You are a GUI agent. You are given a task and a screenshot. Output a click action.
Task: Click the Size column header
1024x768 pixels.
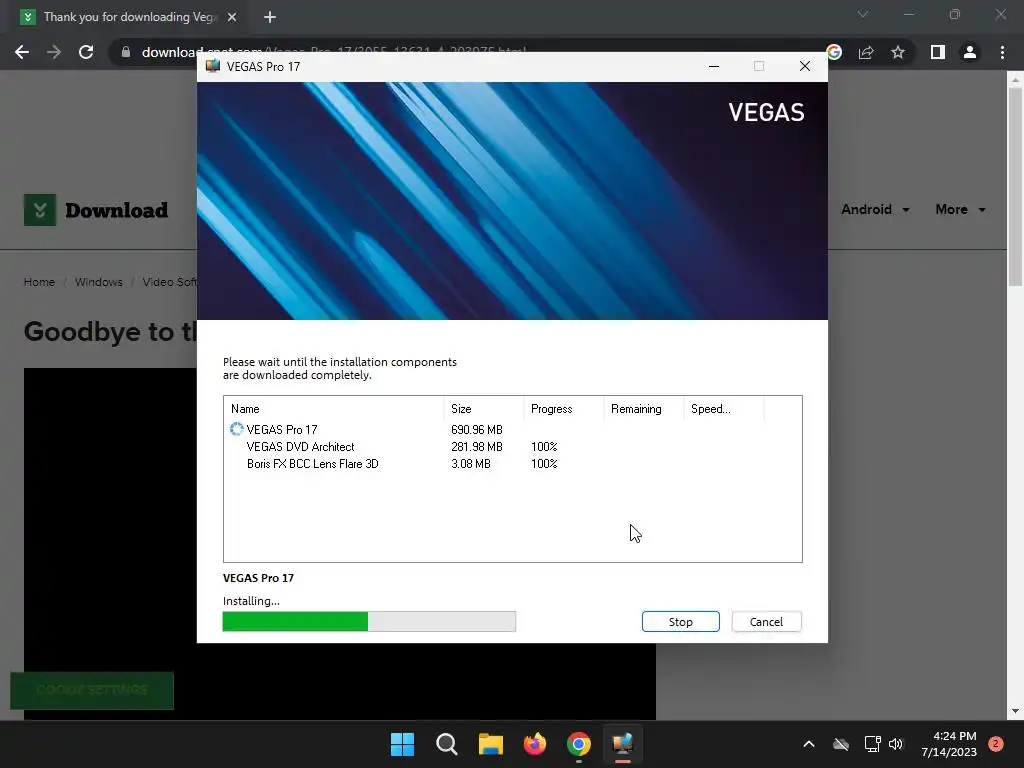click(x=484, y=409)
